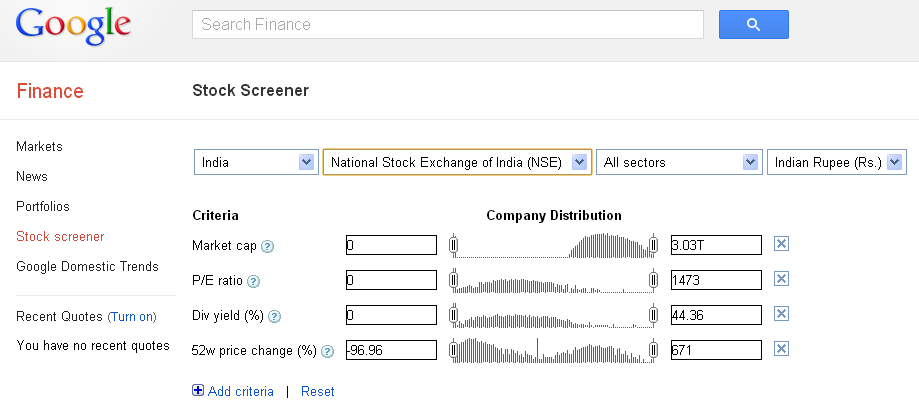The width and height of the screenshot is (919, 414).
Task: Open Portfolios from the sidebar
Action: tap(43, 206)
